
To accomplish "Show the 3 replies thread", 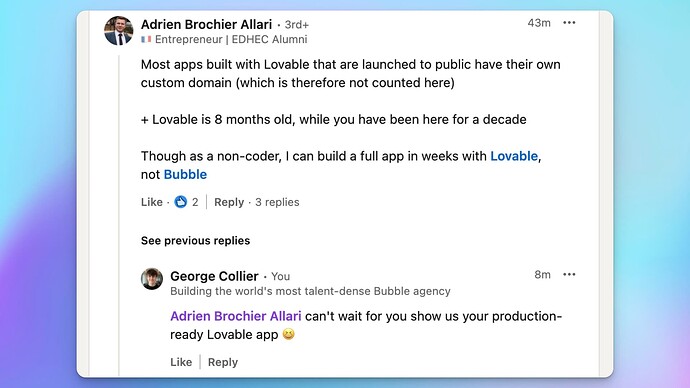I will point(277,202).
